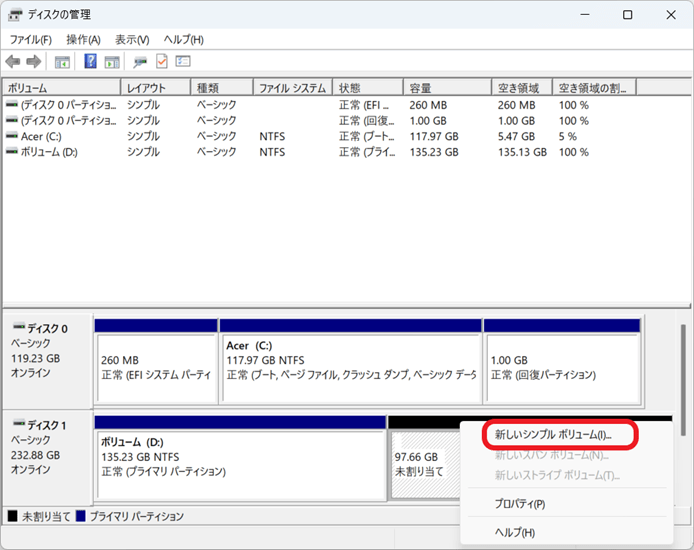Image resolution: width=694 pixels, height=550 pixels.
Task: Choose プロパティ(P) from the context menu
Action: [519, 504]
